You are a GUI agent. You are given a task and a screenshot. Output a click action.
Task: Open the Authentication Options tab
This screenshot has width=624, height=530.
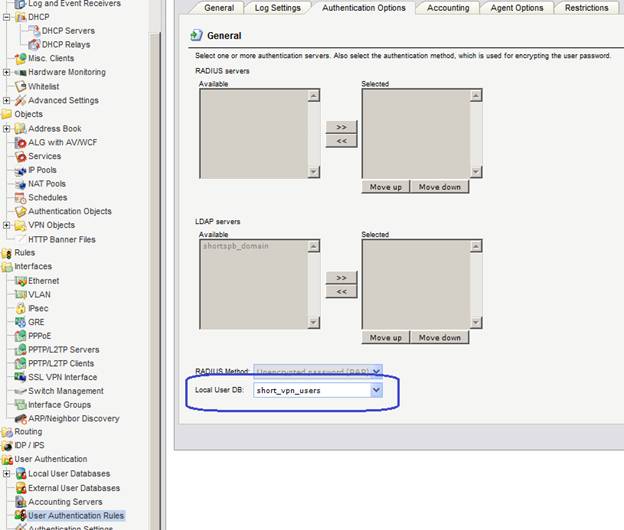pyautogui.click(x=364, y=8)
